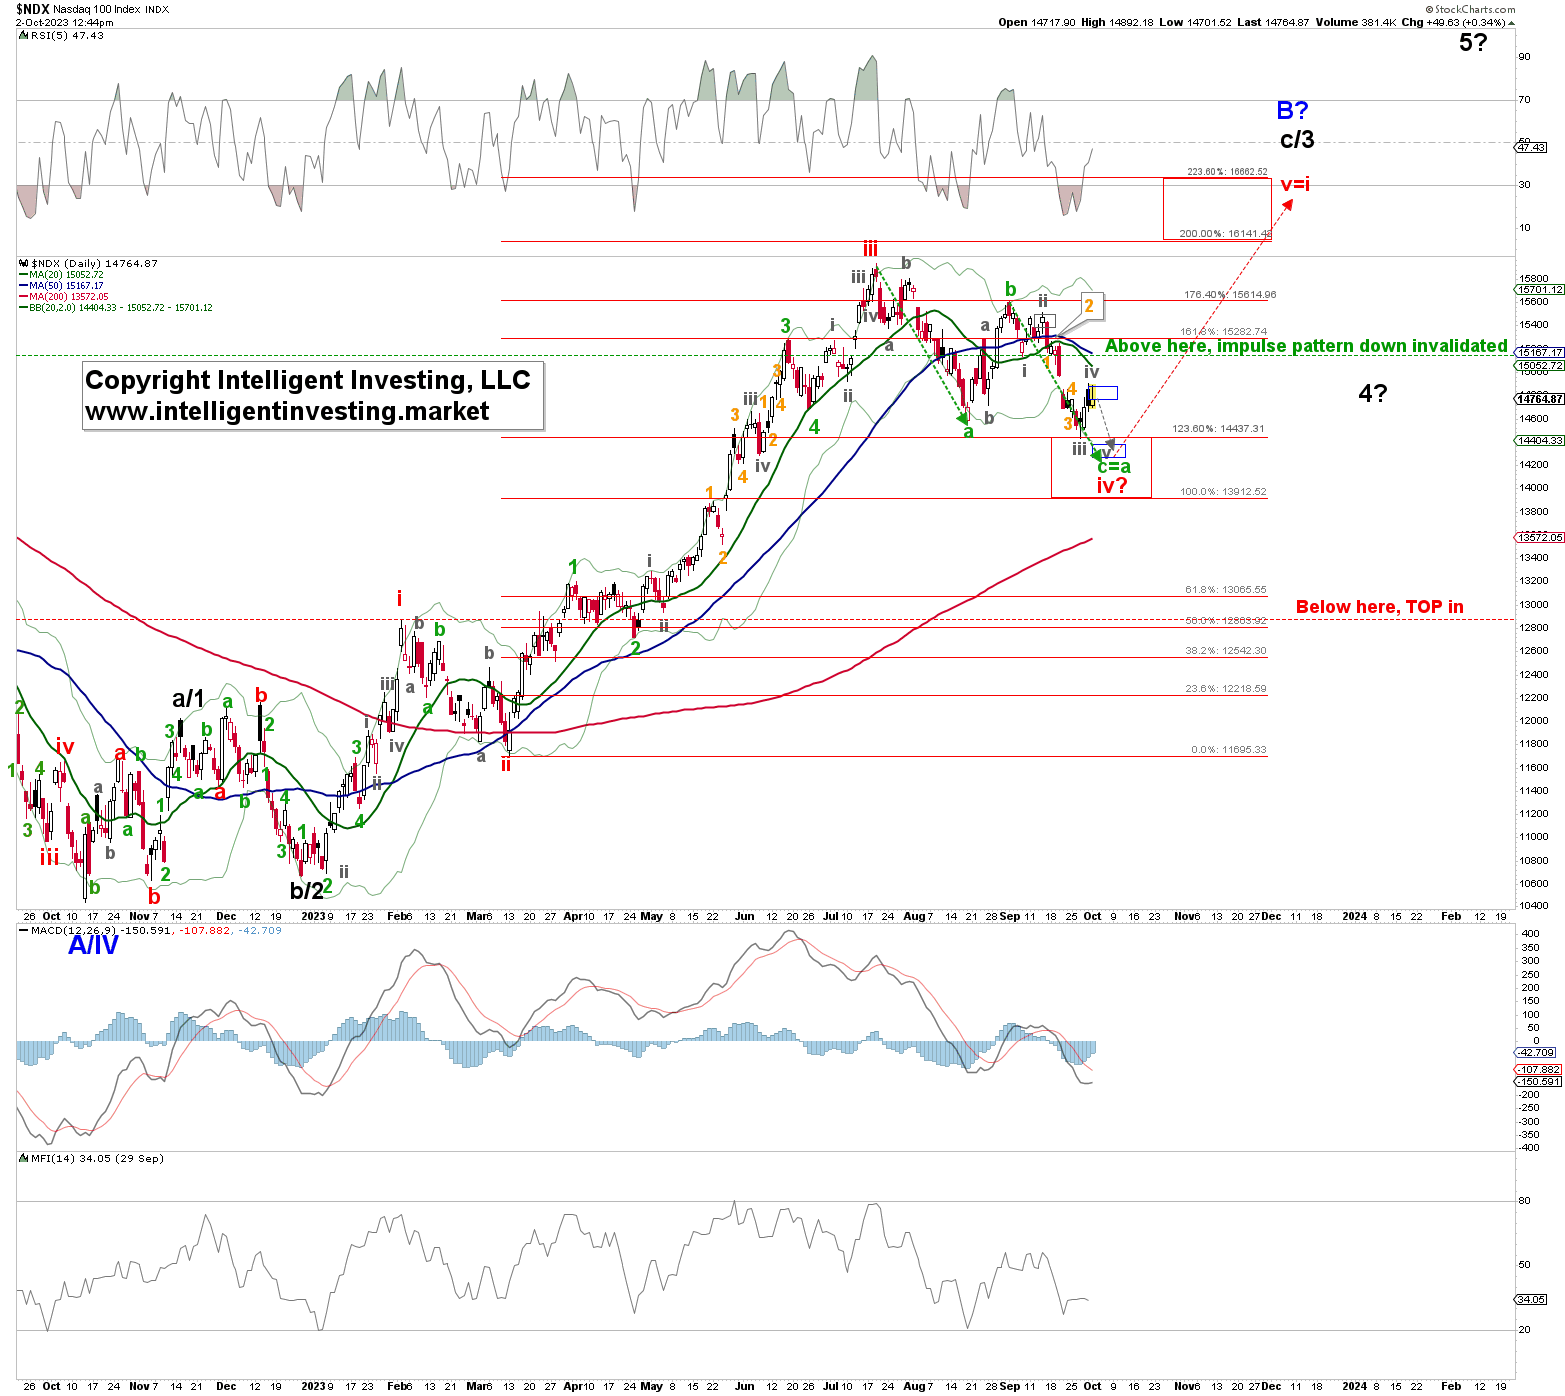This screenshot has width=1565, height=1396.
Task: Click the green 'c=a' label
Action: coord(1114,466)
